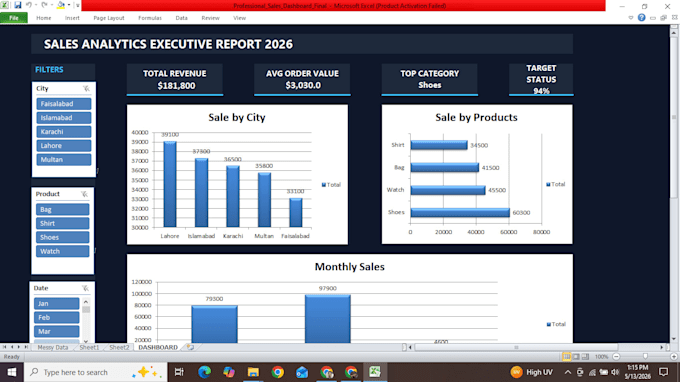
Task: Clear the Product slicer filter icon
Action: click(x=85, y=194)
